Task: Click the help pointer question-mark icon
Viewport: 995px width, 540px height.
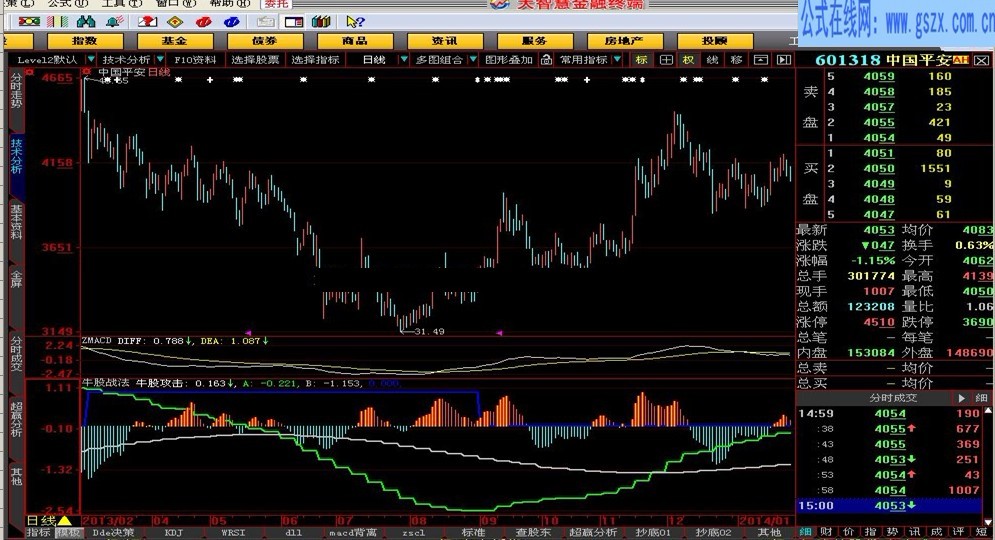Action: (354, 21)
